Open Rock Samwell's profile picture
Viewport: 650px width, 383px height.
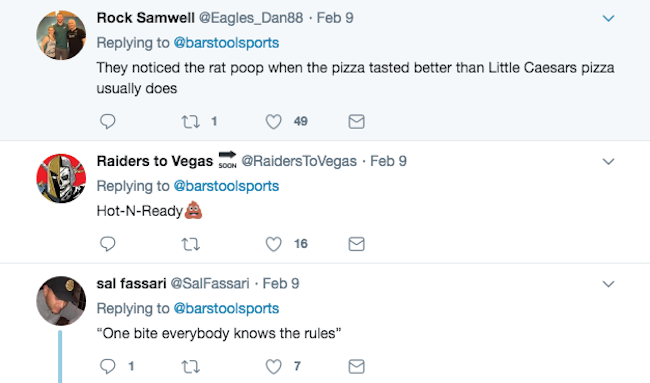click(61, 35)
